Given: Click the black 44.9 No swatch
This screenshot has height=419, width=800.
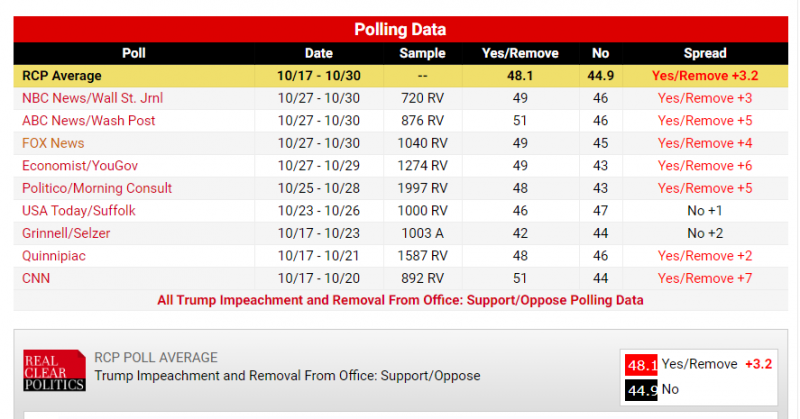Looking at the screenshot, I should [x=641, y=390].
